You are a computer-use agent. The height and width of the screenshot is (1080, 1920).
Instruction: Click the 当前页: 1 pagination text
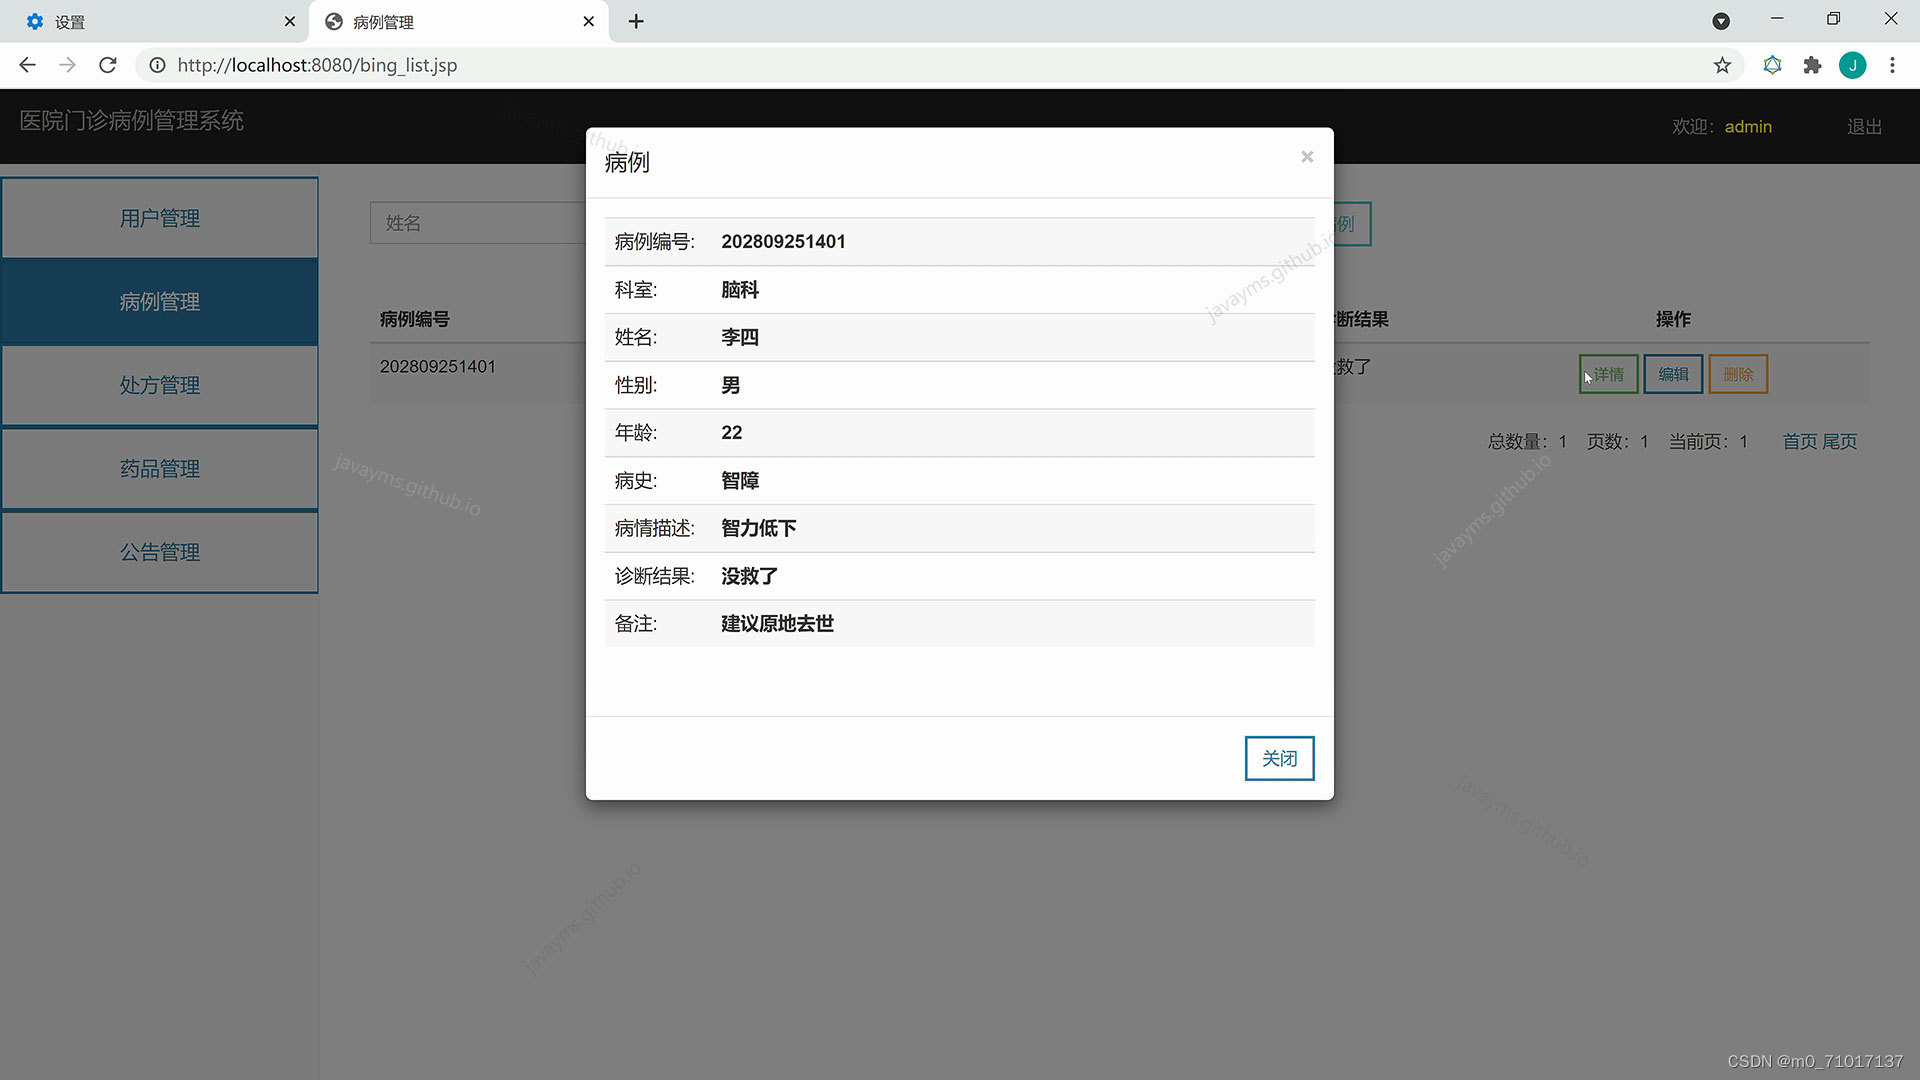click(1708, 441)
